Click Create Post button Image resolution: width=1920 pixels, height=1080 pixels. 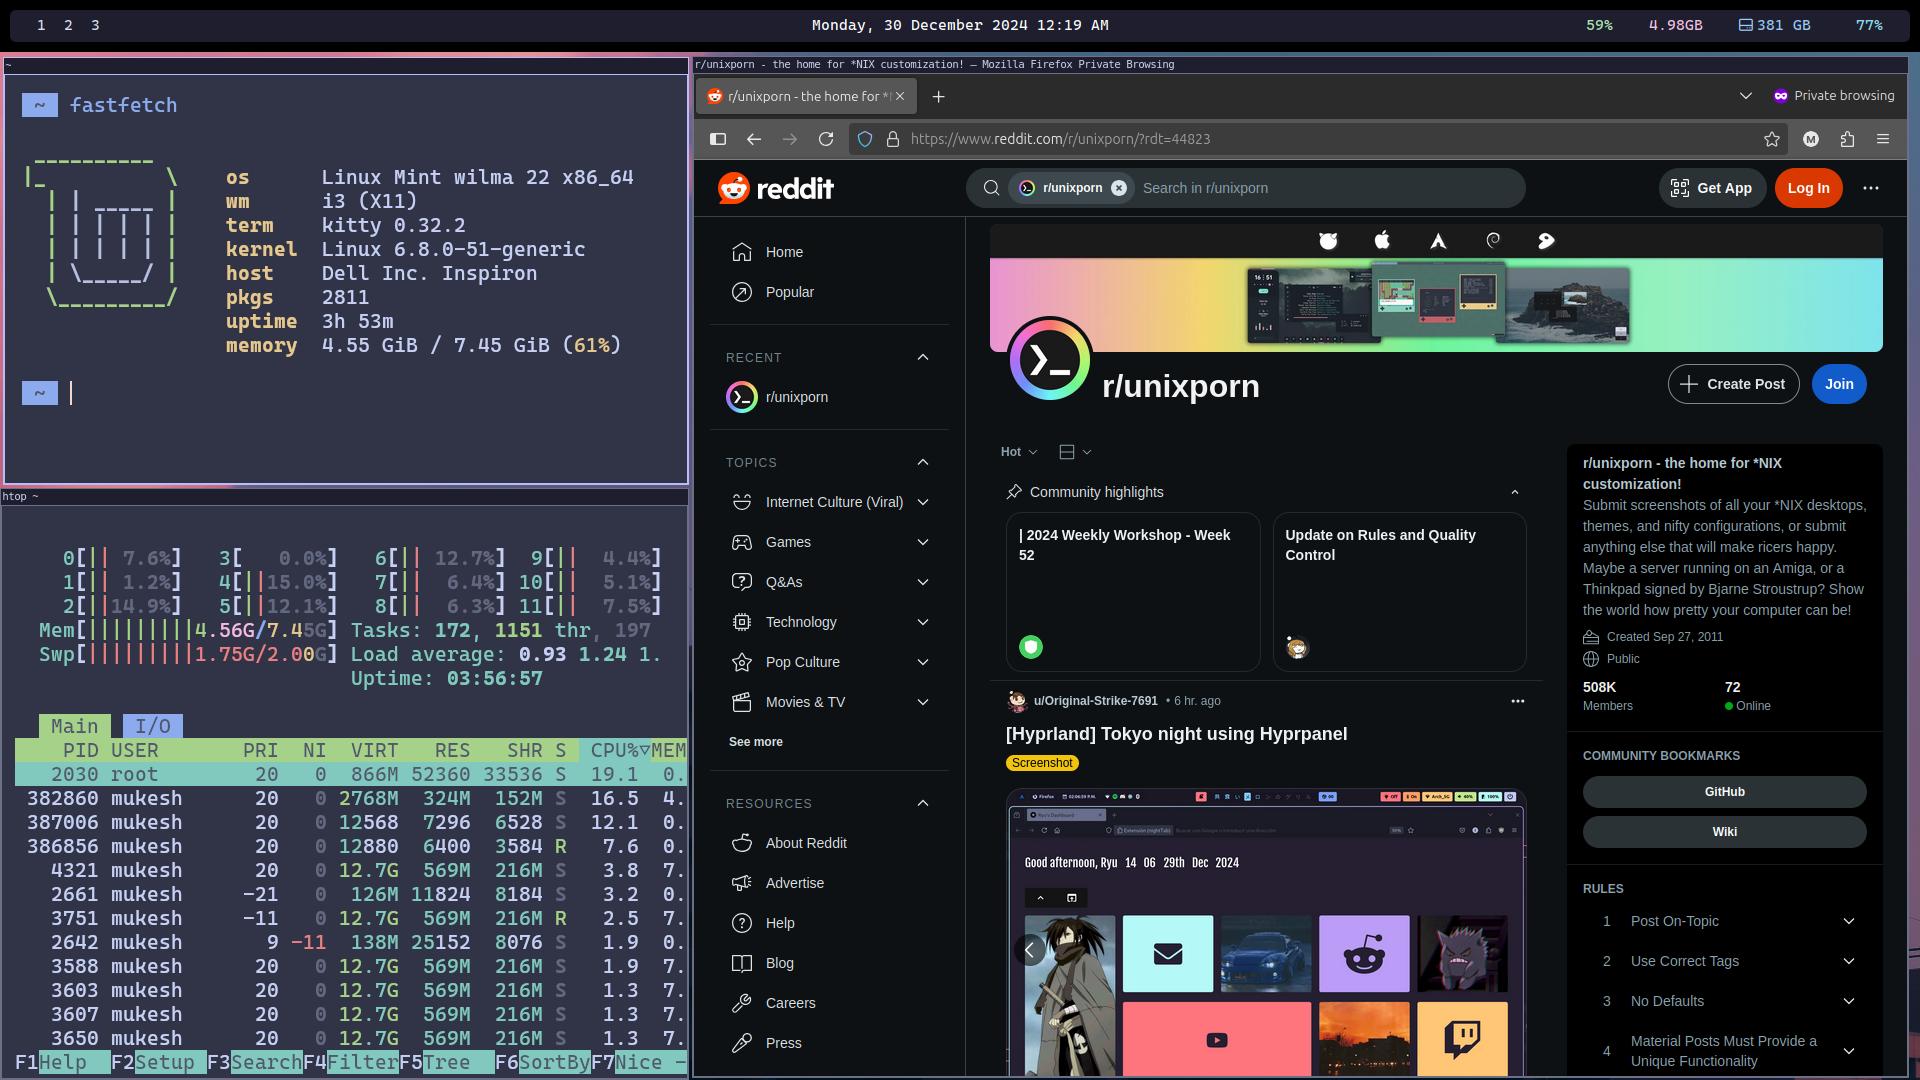[x=1733, y=384]
